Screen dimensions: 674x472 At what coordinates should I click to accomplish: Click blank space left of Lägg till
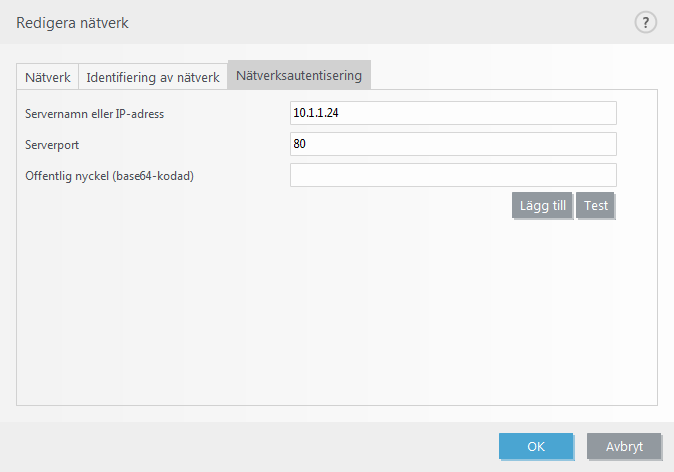pos(300,206)
